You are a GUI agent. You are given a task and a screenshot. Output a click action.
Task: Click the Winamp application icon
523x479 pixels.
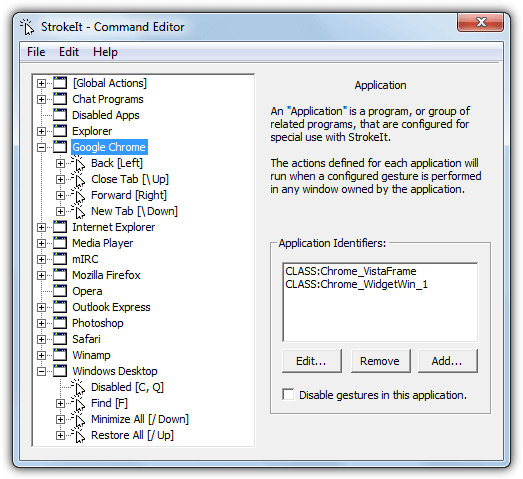60,355
